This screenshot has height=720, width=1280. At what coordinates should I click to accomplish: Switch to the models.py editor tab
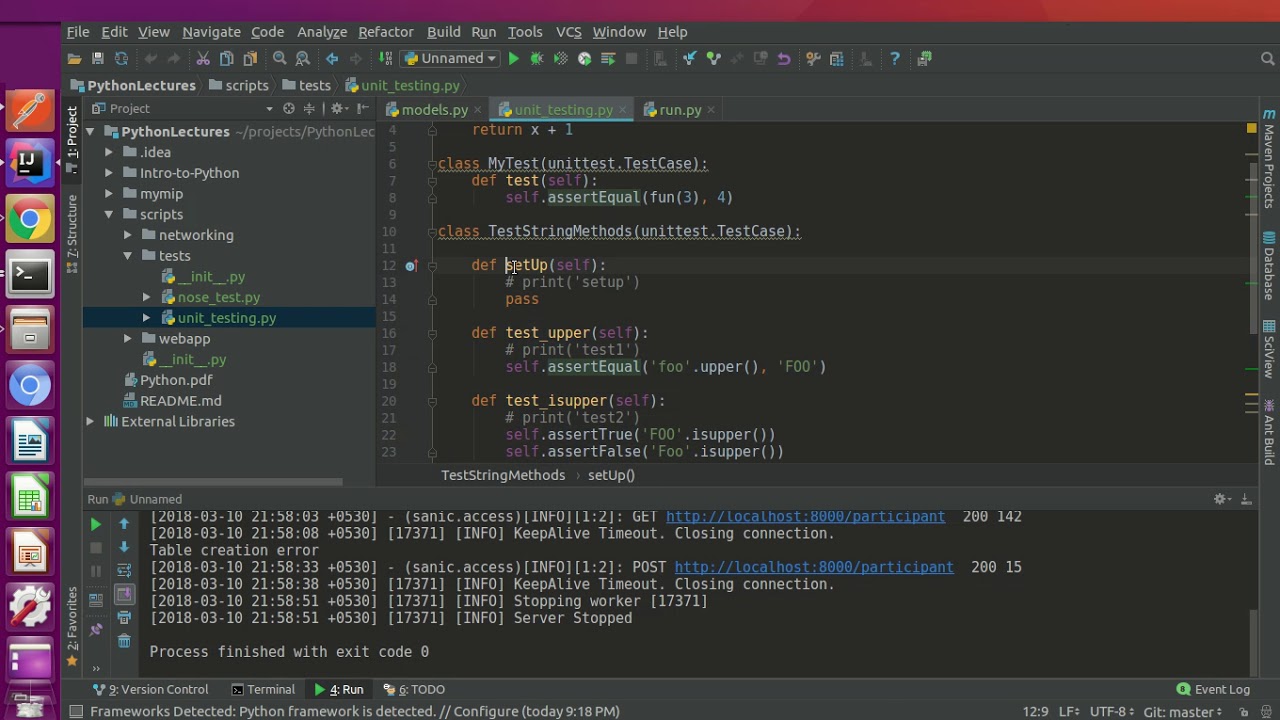435,110
